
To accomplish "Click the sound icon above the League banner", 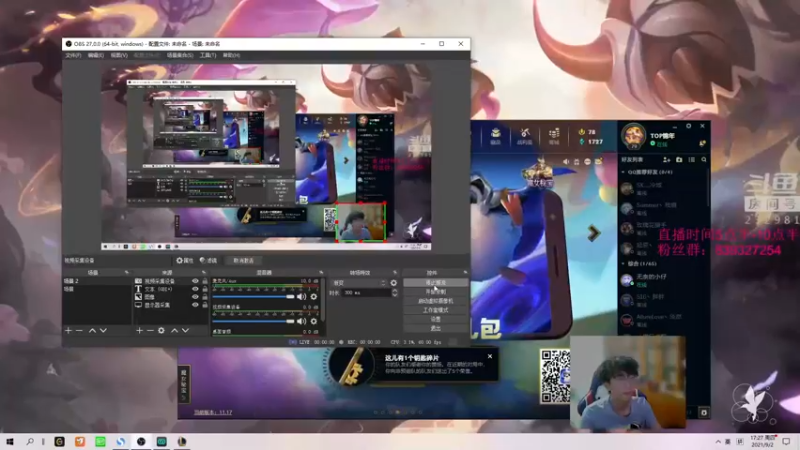I will pyautogui.click(x=566, y=162).
